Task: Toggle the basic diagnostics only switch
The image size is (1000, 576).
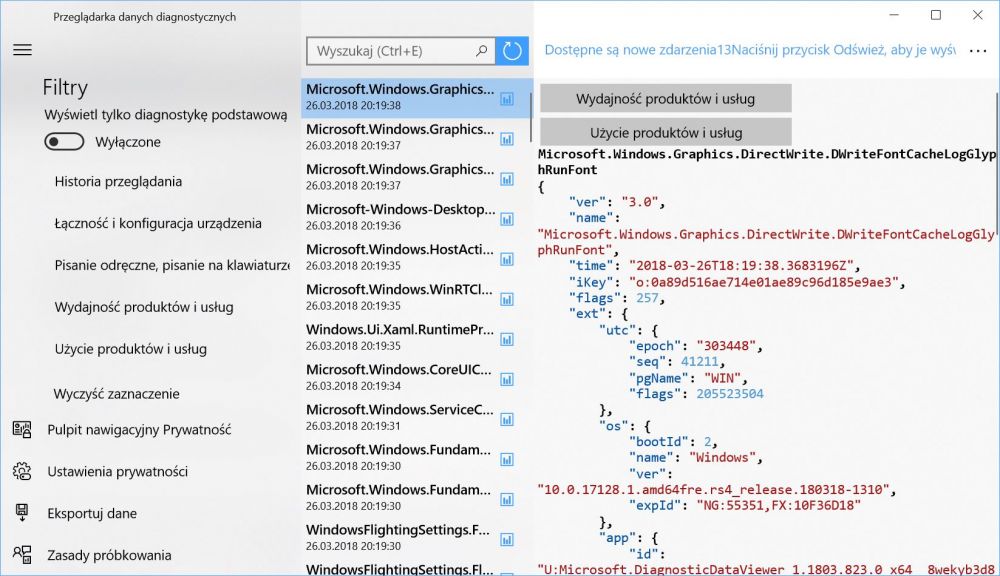Action: (x=64, y=142)
